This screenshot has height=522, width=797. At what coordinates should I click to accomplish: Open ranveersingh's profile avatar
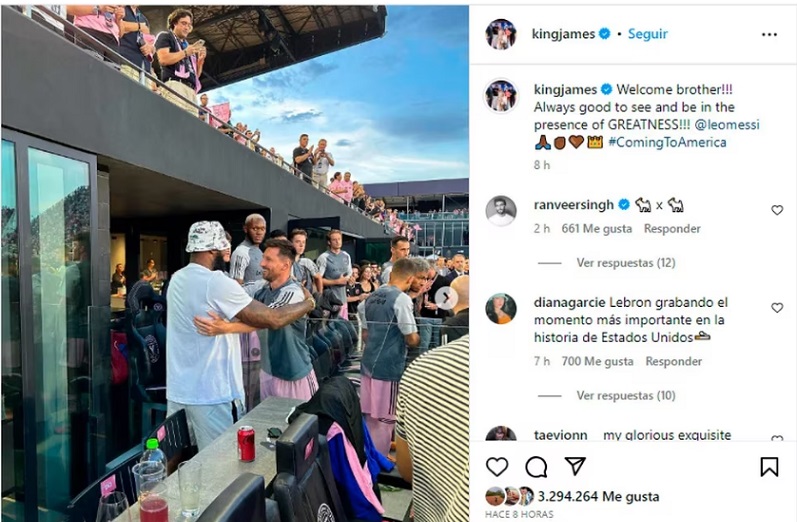click(501, 210)
